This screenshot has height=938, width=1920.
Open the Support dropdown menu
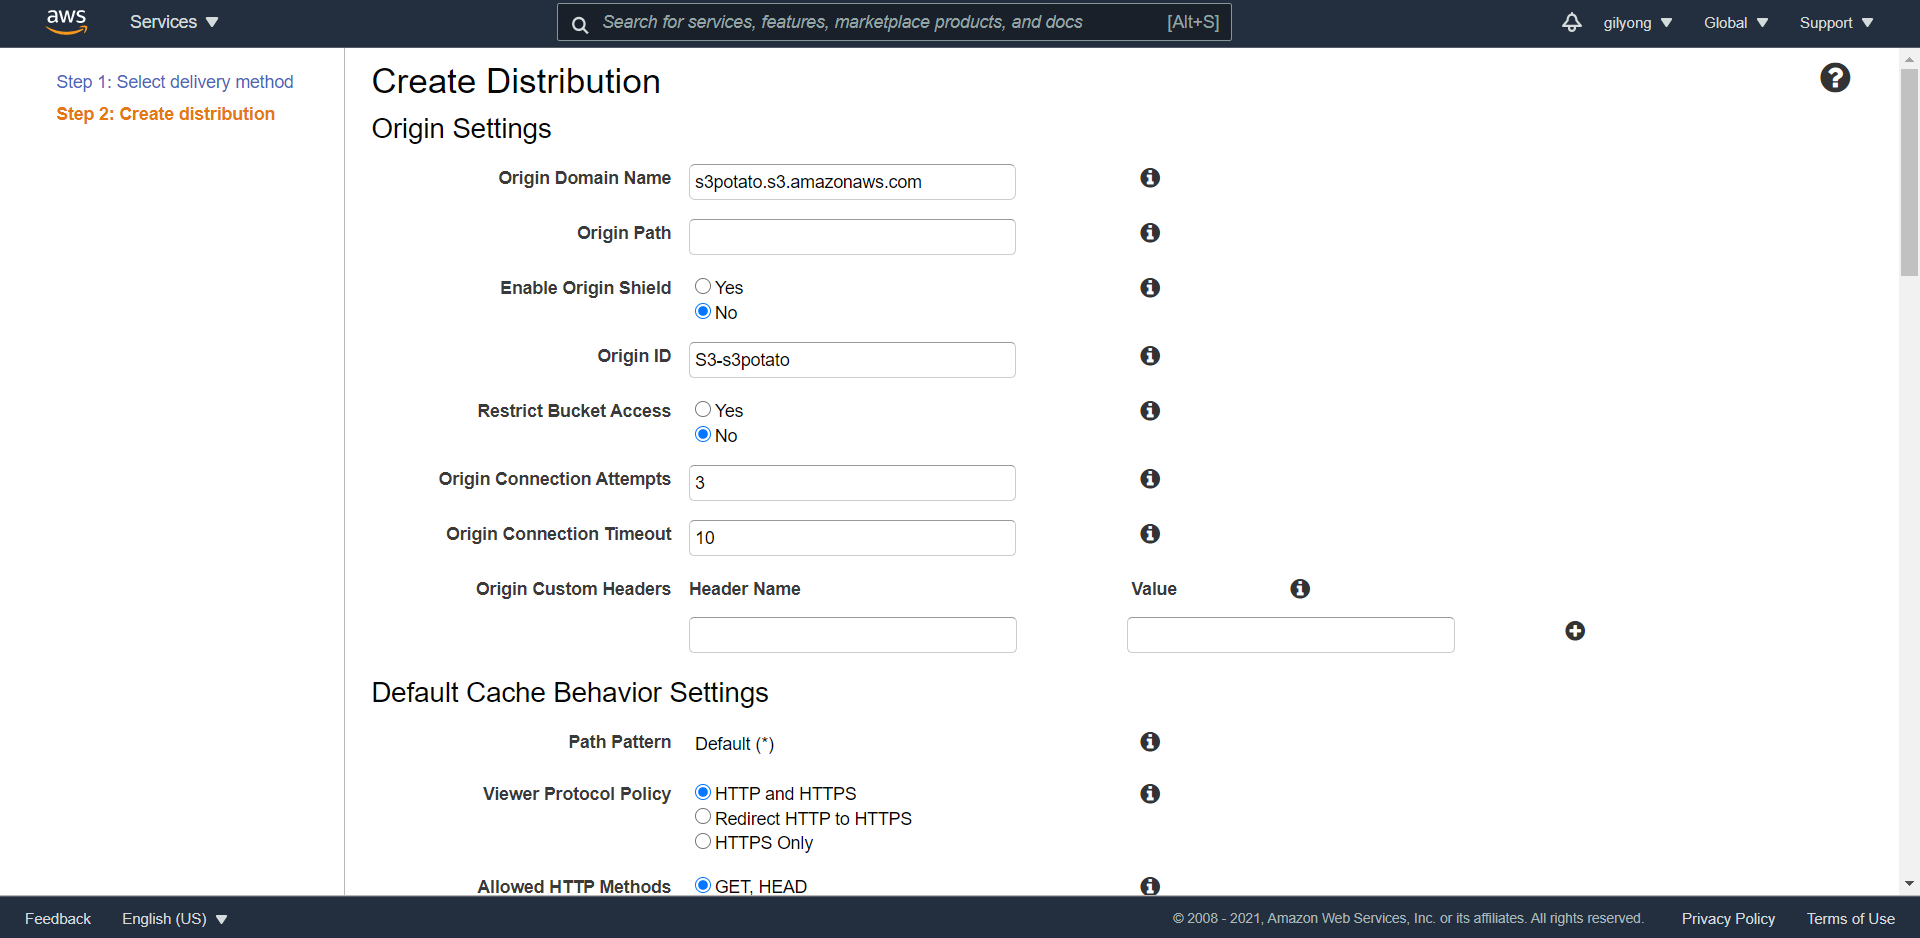coord(1836,23)
